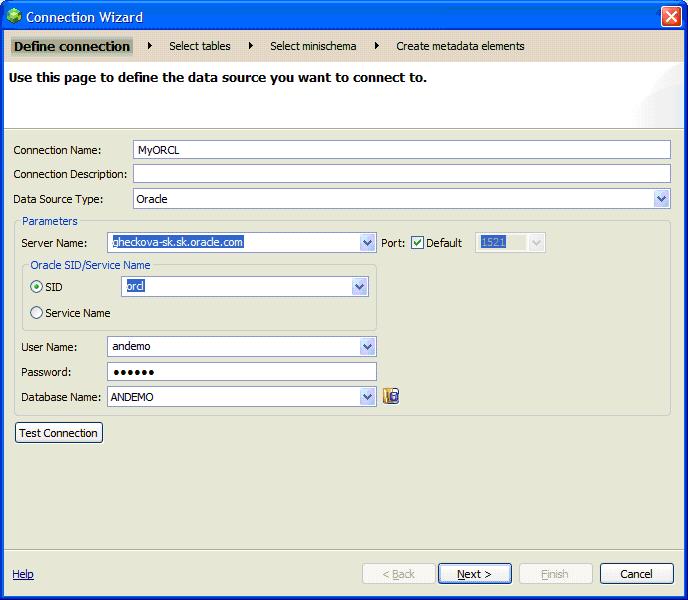
Task: Click the Test Connection button
Action: [59, 433]
